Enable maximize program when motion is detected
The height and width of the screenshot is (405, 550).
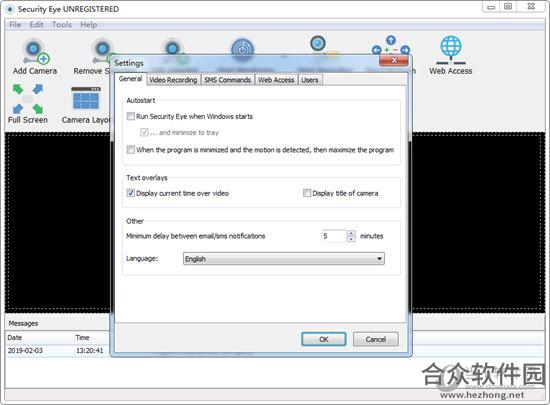(131, 150)
